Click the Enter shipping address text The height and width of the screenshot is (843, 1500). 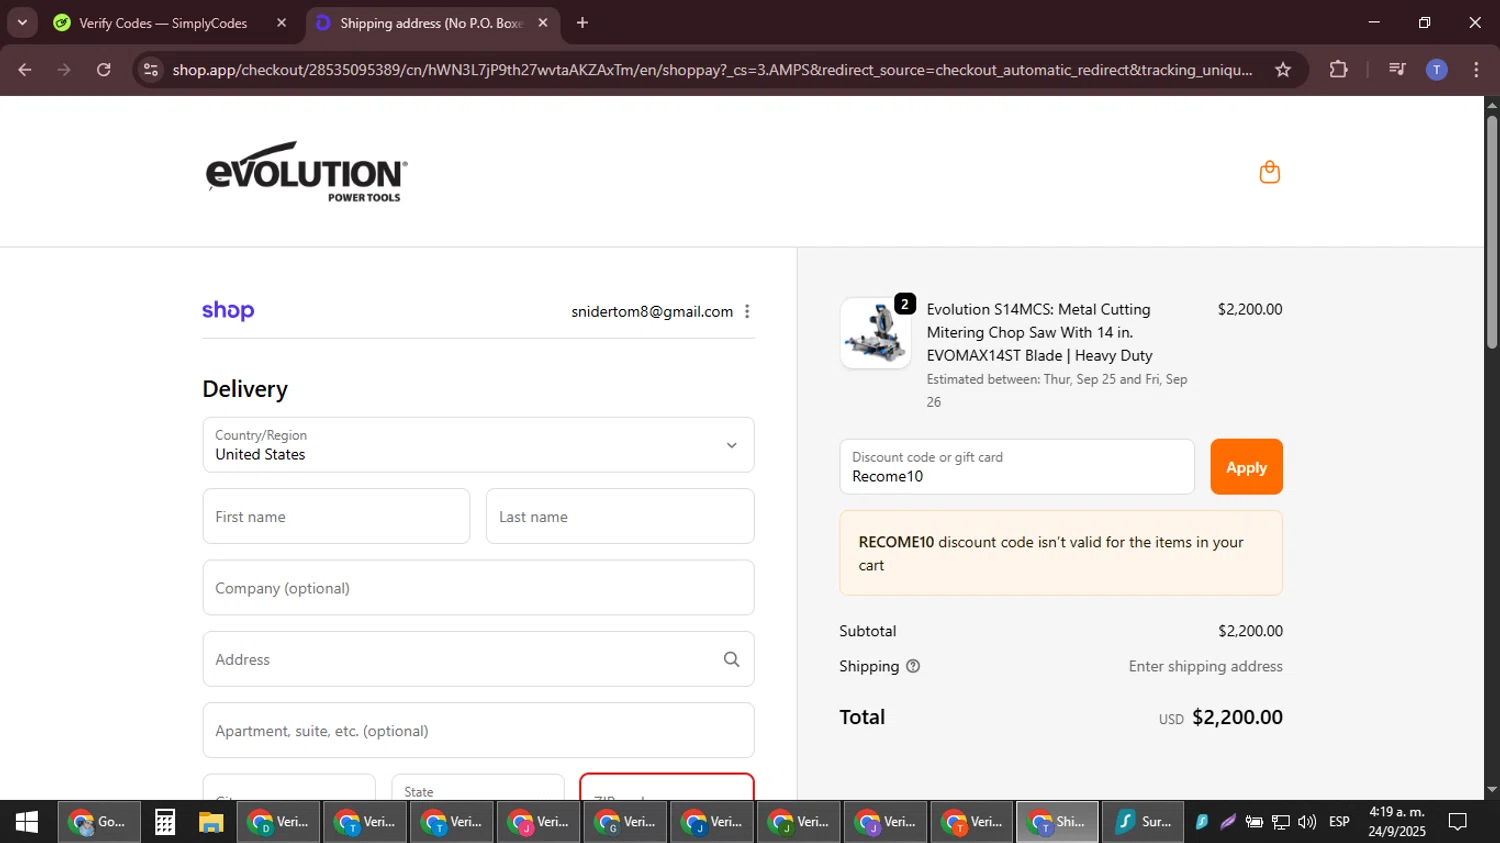[x=1205, y=666]
